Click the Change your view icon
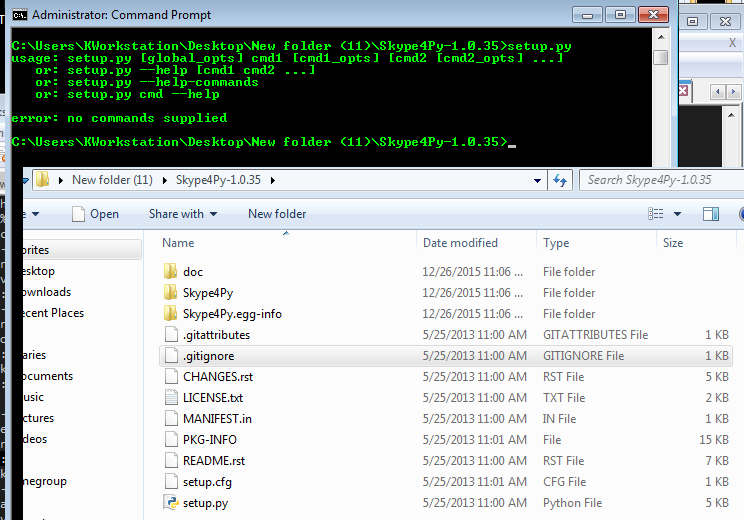 click(656, 214)
